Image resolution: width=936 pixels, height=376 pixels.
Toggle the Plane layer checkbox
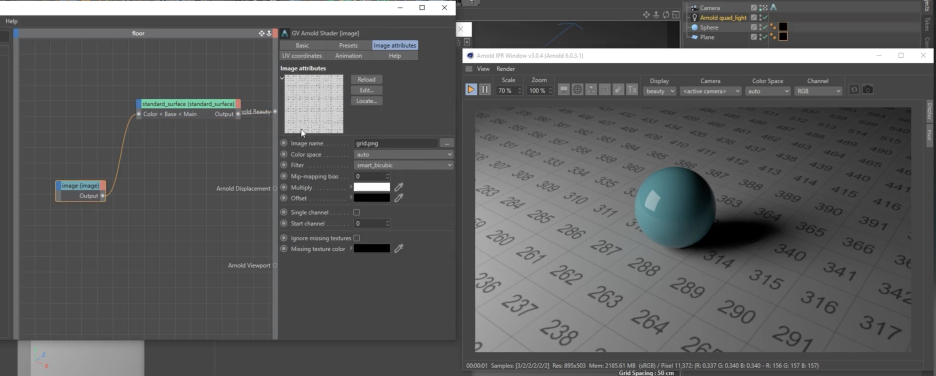(x=754, y=36)
